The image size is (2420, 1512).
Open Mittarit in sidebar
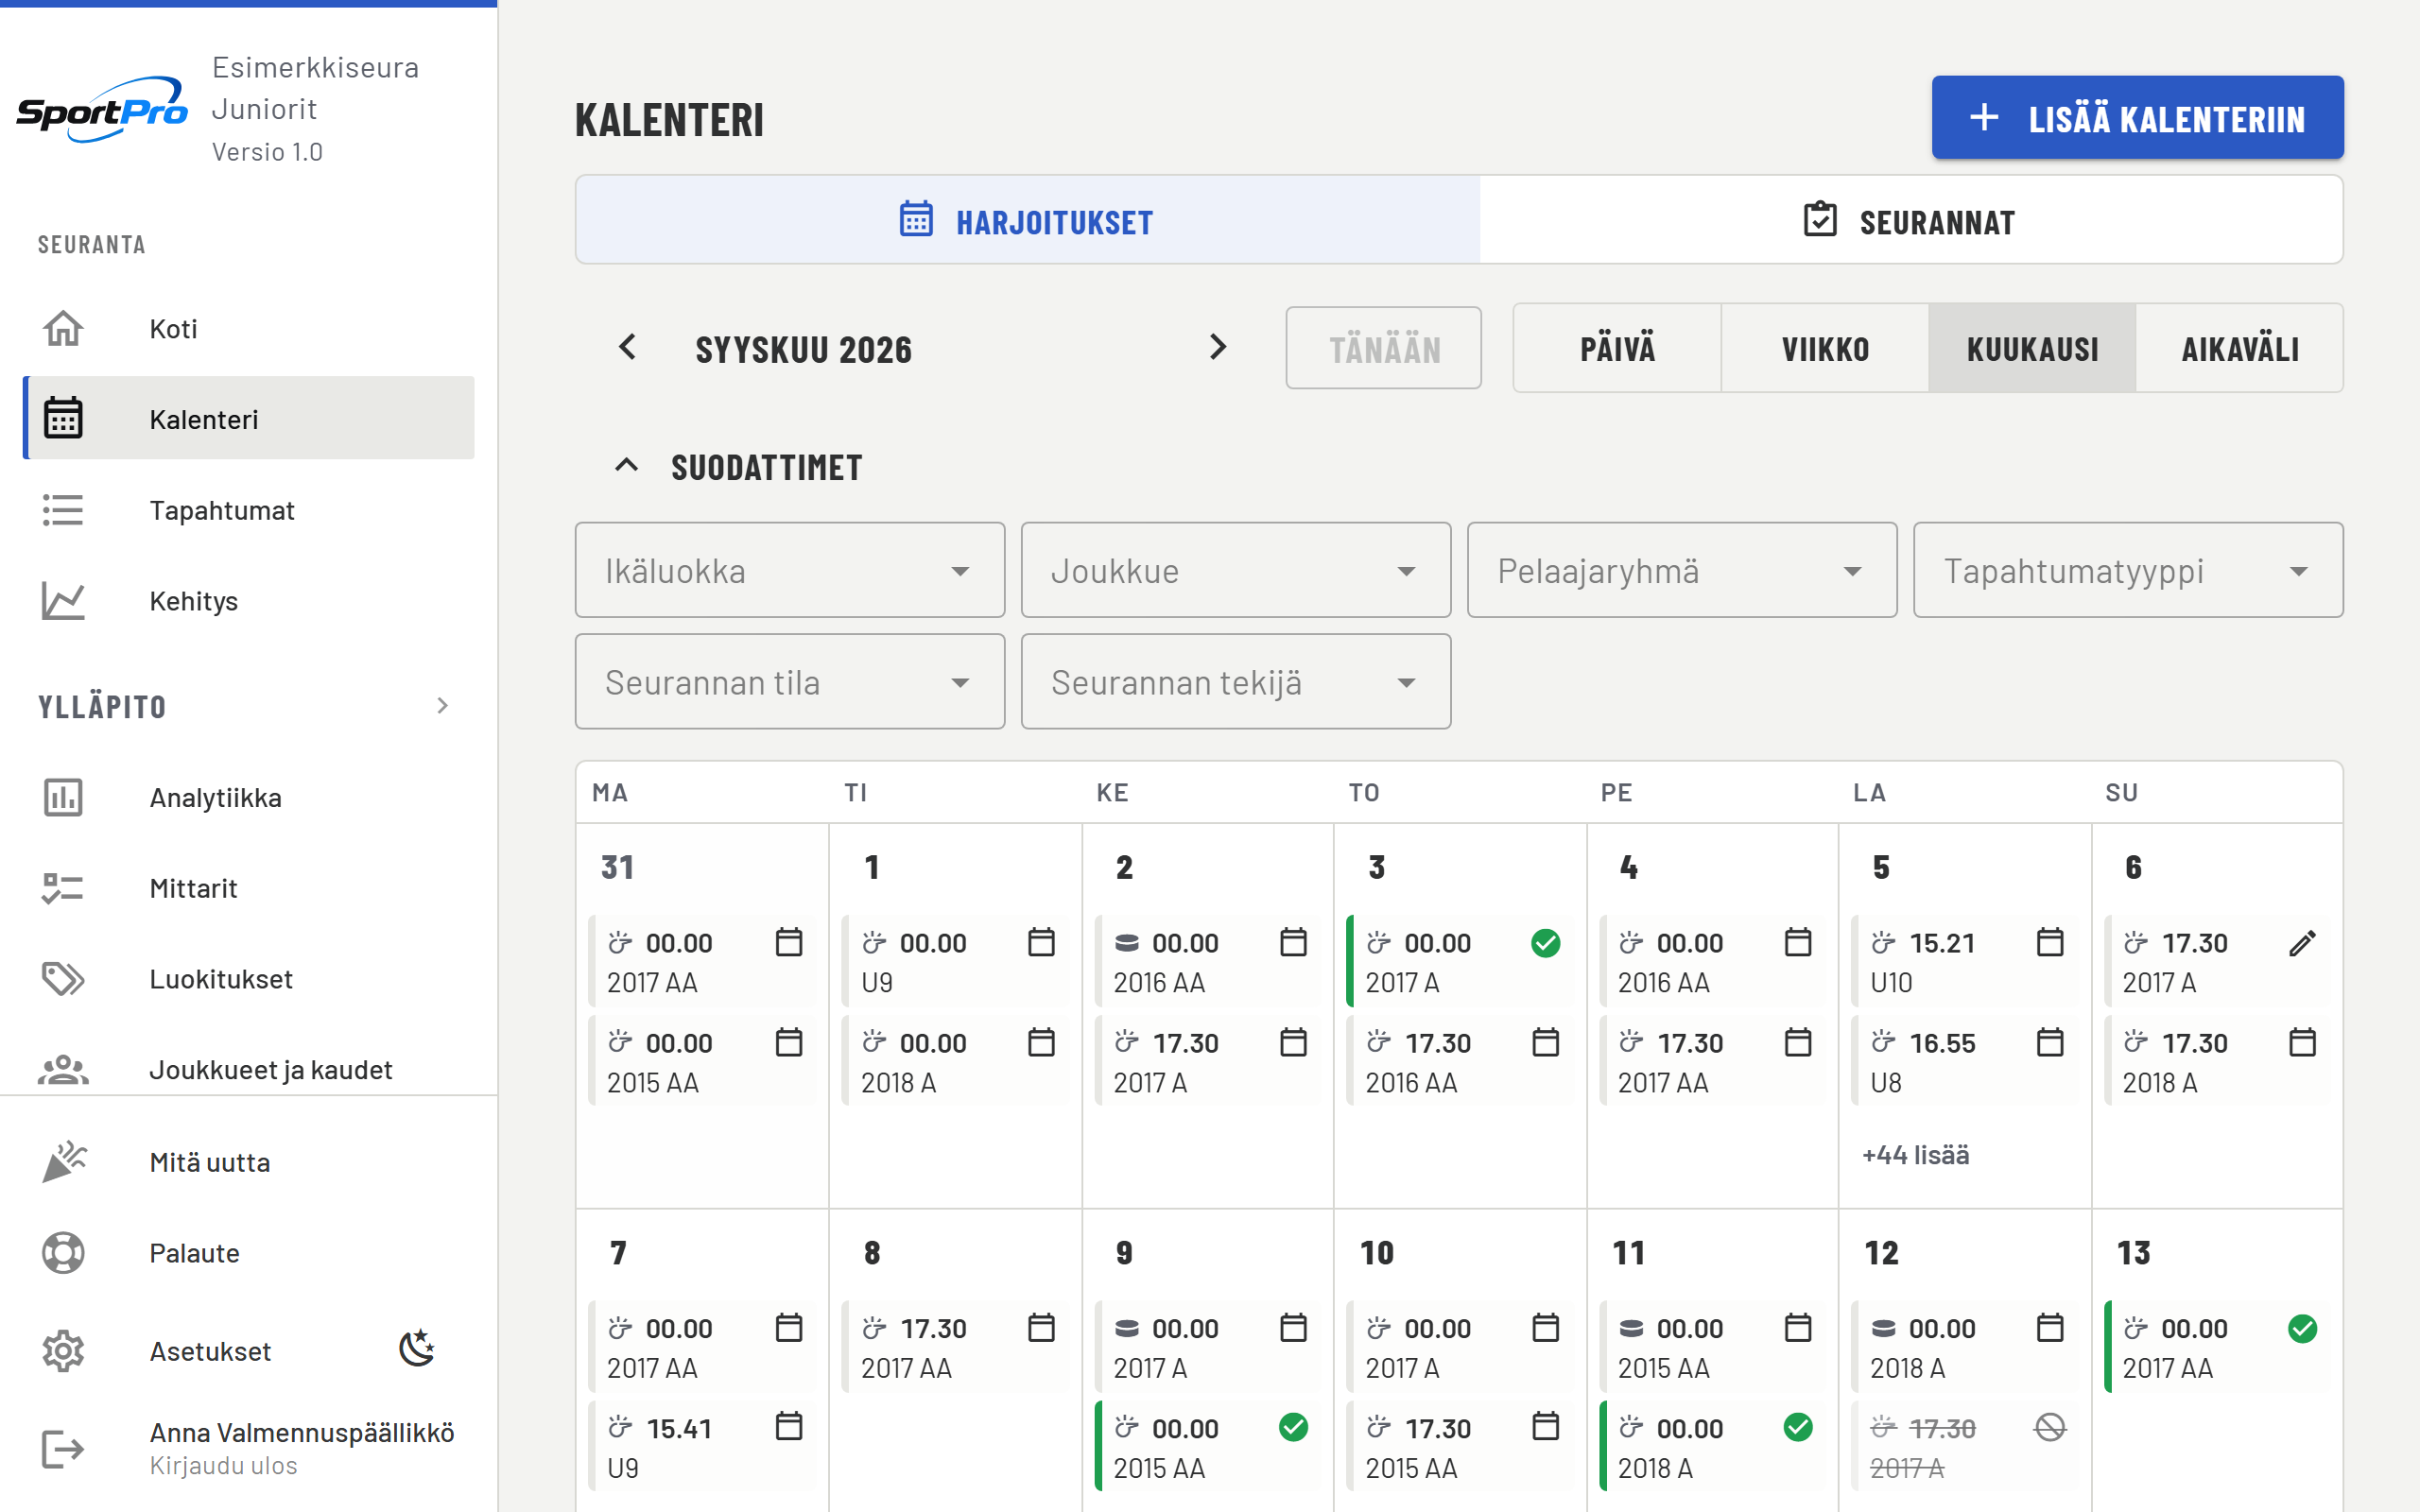[x=248, y=888]
